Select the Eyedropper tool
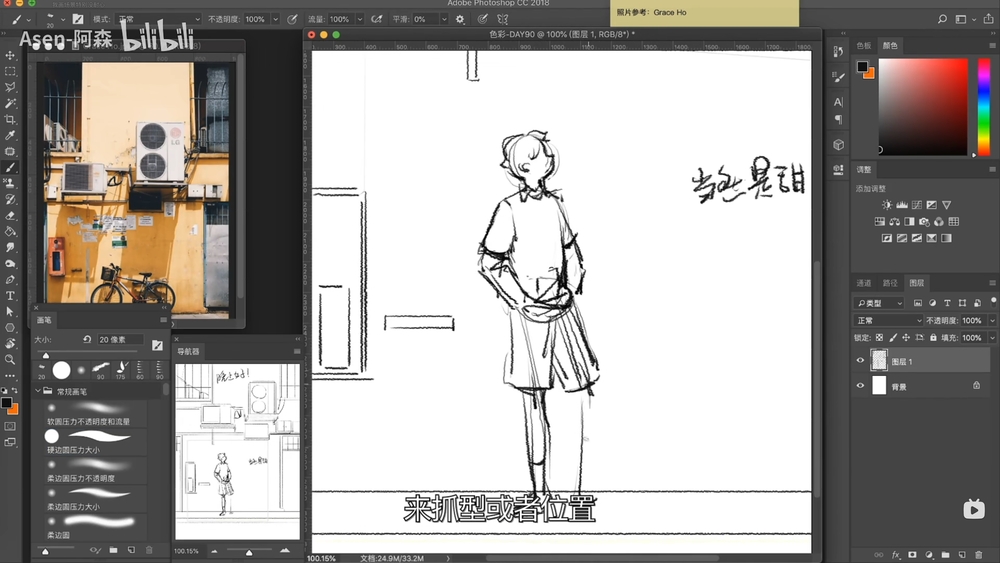Viewport: 1000px width, 563px height. pos(10,136)
